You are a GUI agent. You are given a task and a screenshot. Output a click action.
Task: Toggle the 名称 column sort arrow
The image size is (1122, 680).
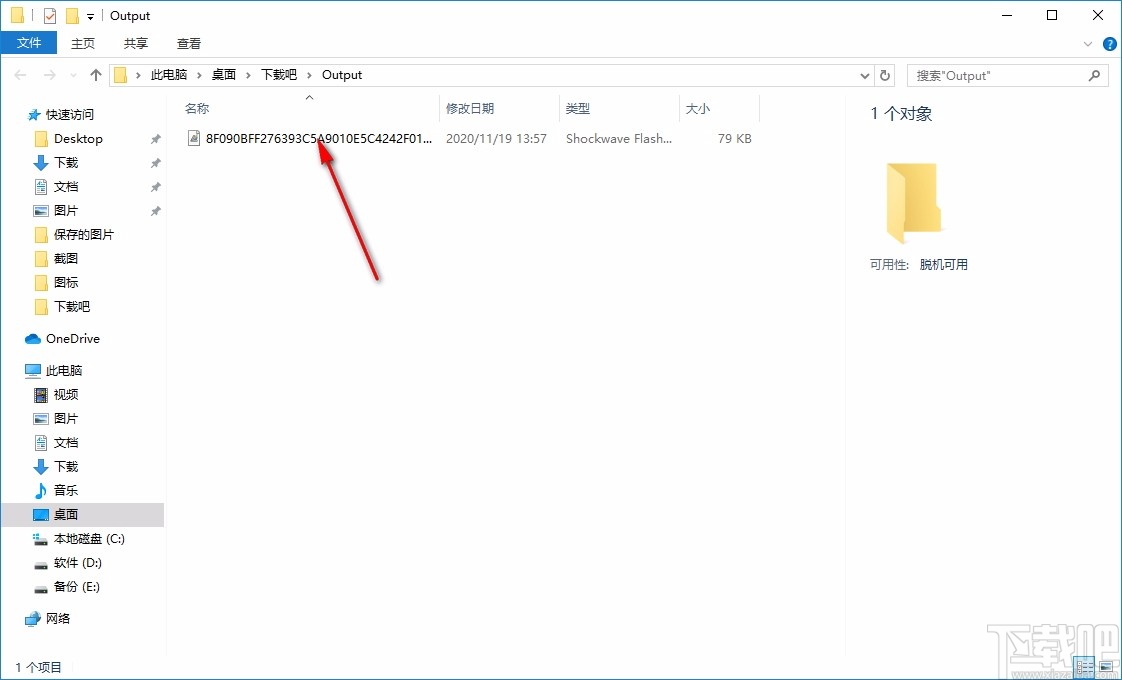[x=309, y=98]
